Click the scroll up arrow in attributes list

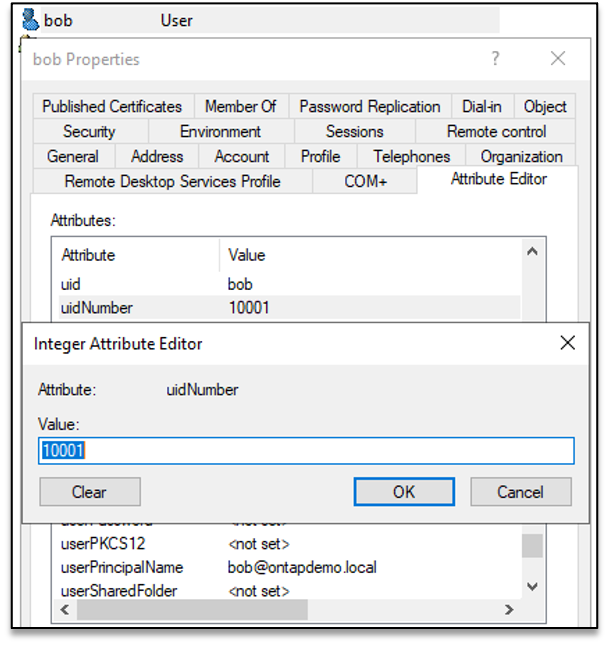point(532,251)
